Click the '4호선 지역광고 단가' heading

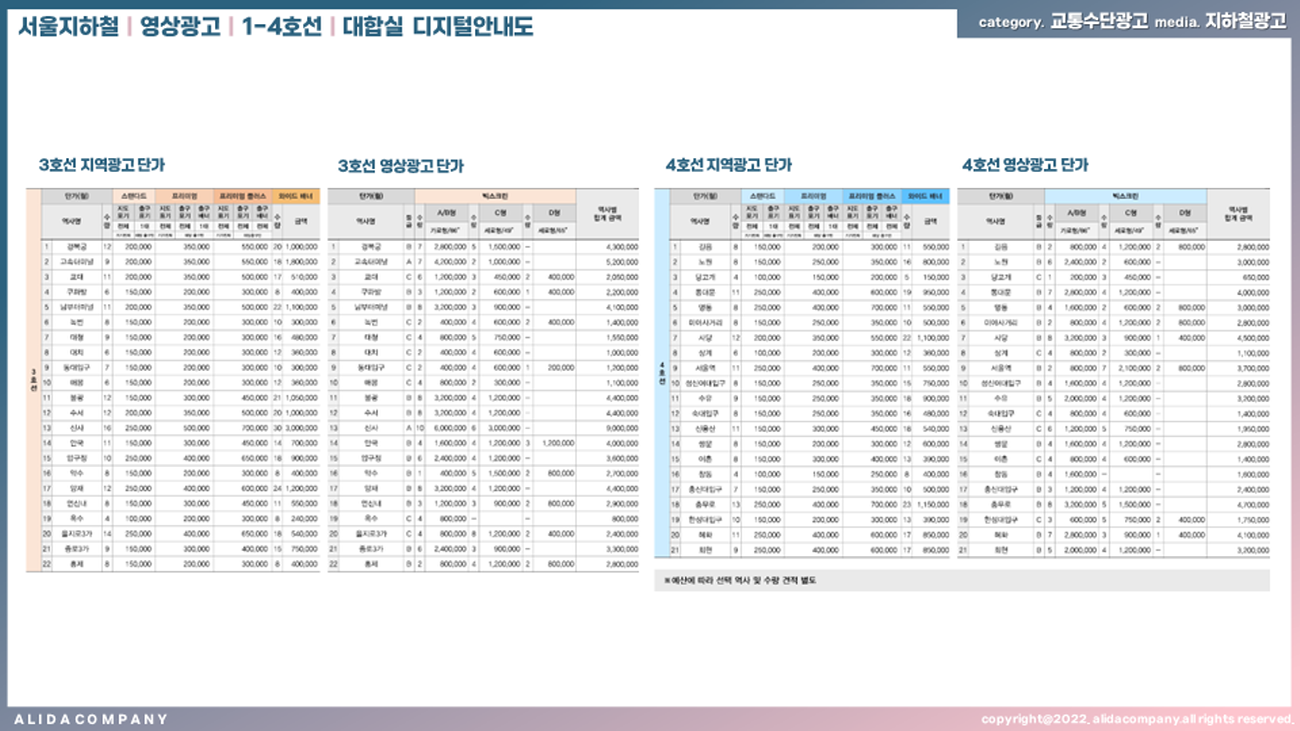[727, 166]
